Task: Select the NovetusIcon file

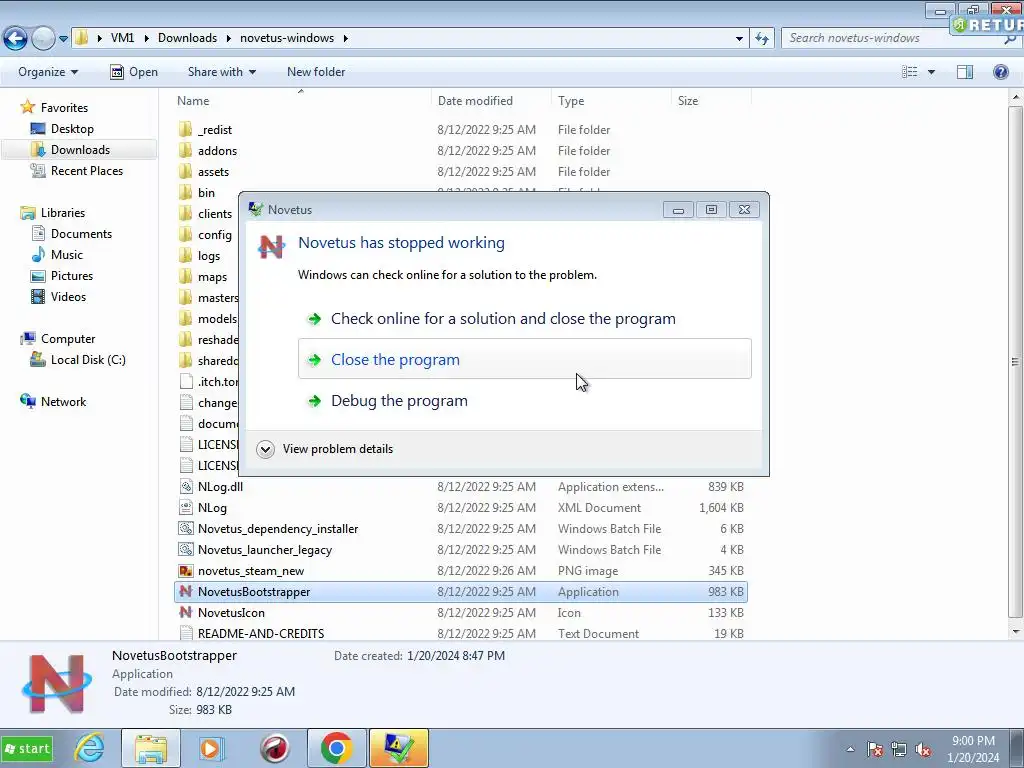Action: pyautogui.click(x=231, y=613)
